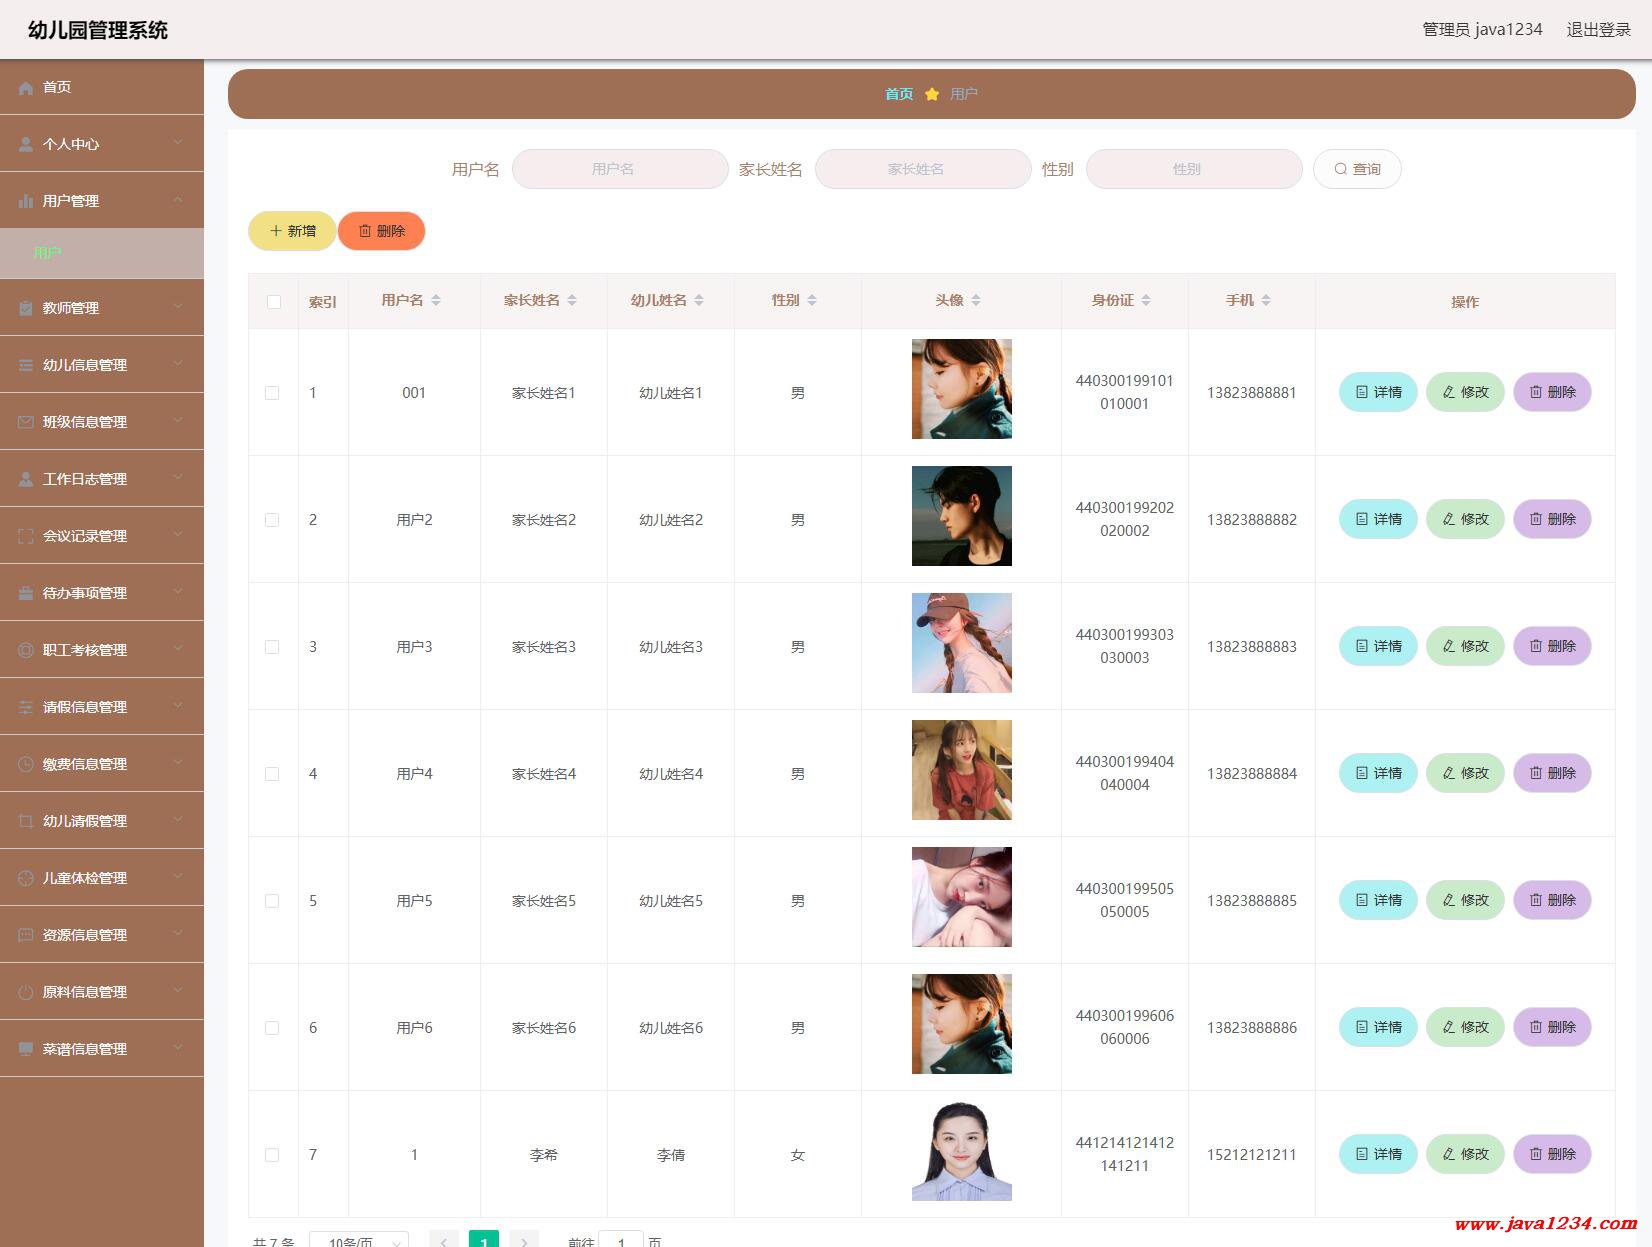Viewport: 1652px width, 1247px height.
Task: Open the 10条/页 page size dropdown
Action: tap(359, 1241)
